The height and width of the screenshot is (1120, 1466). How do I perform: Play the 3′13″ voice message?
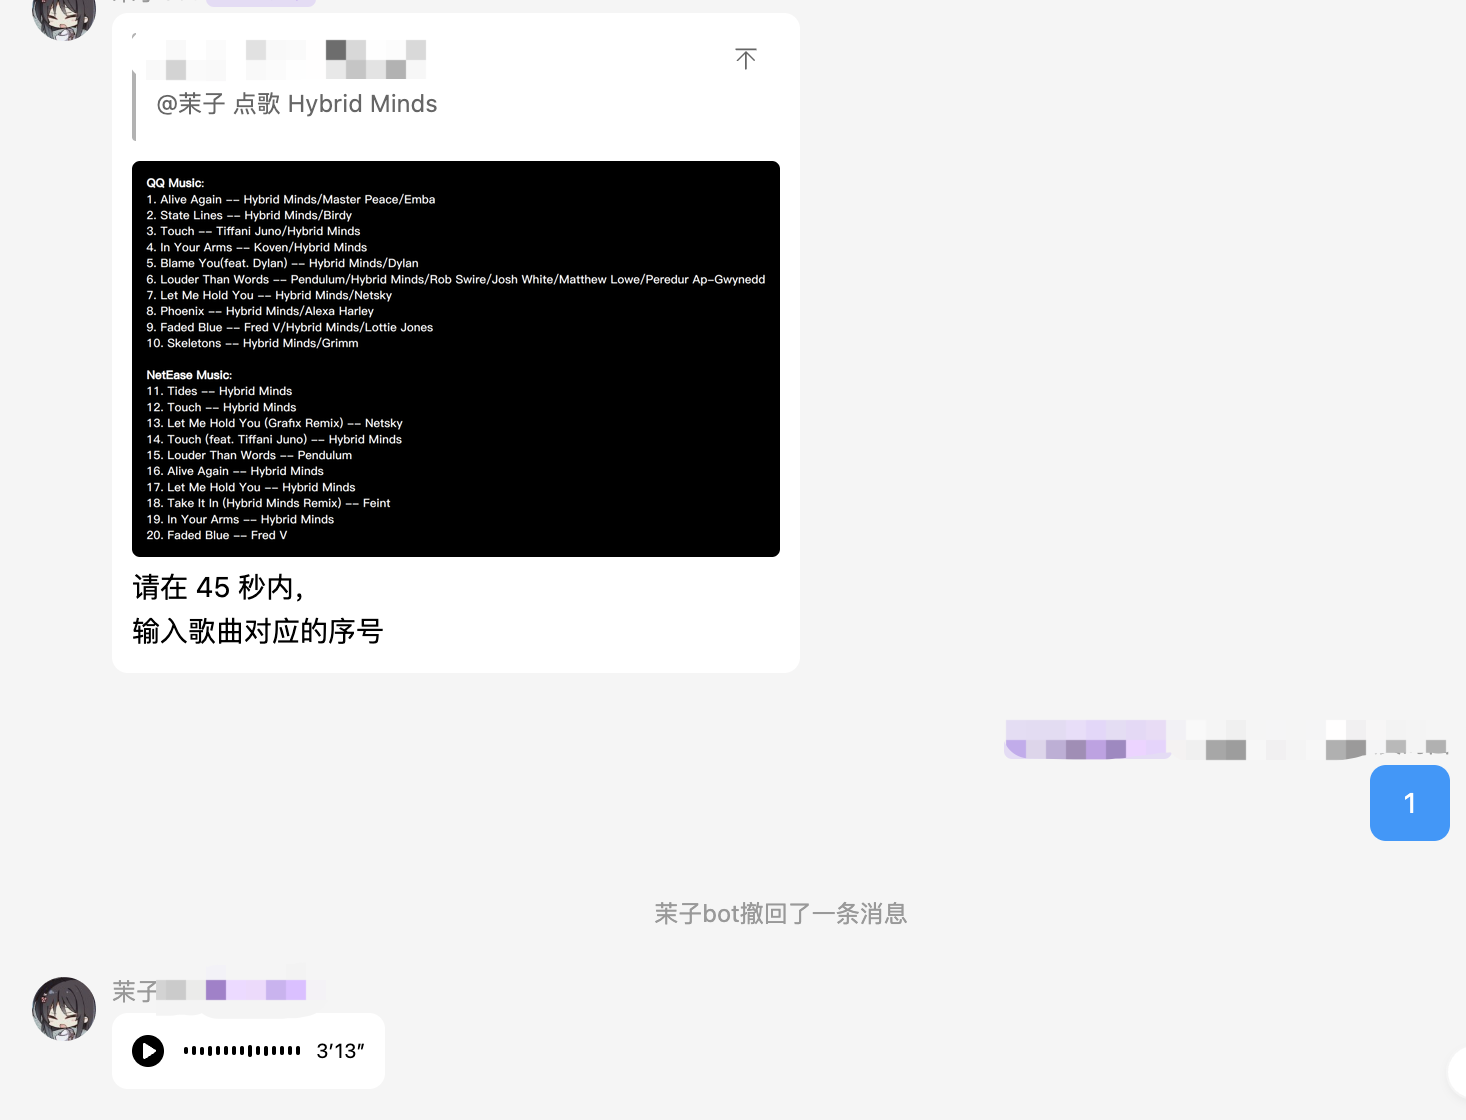148,1051
